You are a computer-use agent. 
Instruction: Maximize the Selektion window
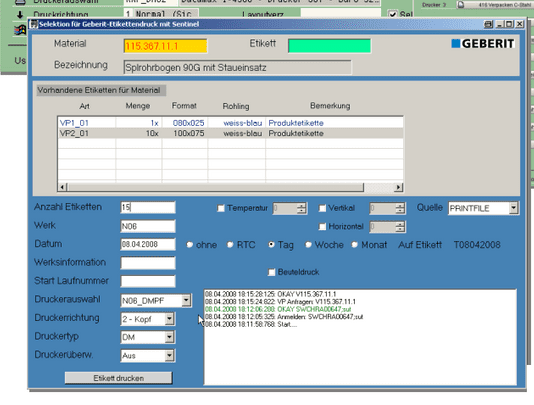(x=509, y=24)
